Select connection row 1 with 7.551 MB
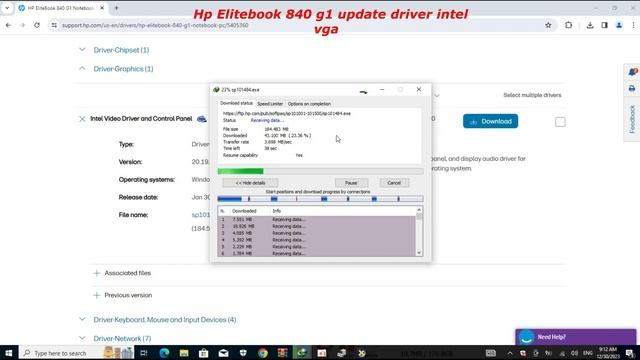 pos(317,219)
